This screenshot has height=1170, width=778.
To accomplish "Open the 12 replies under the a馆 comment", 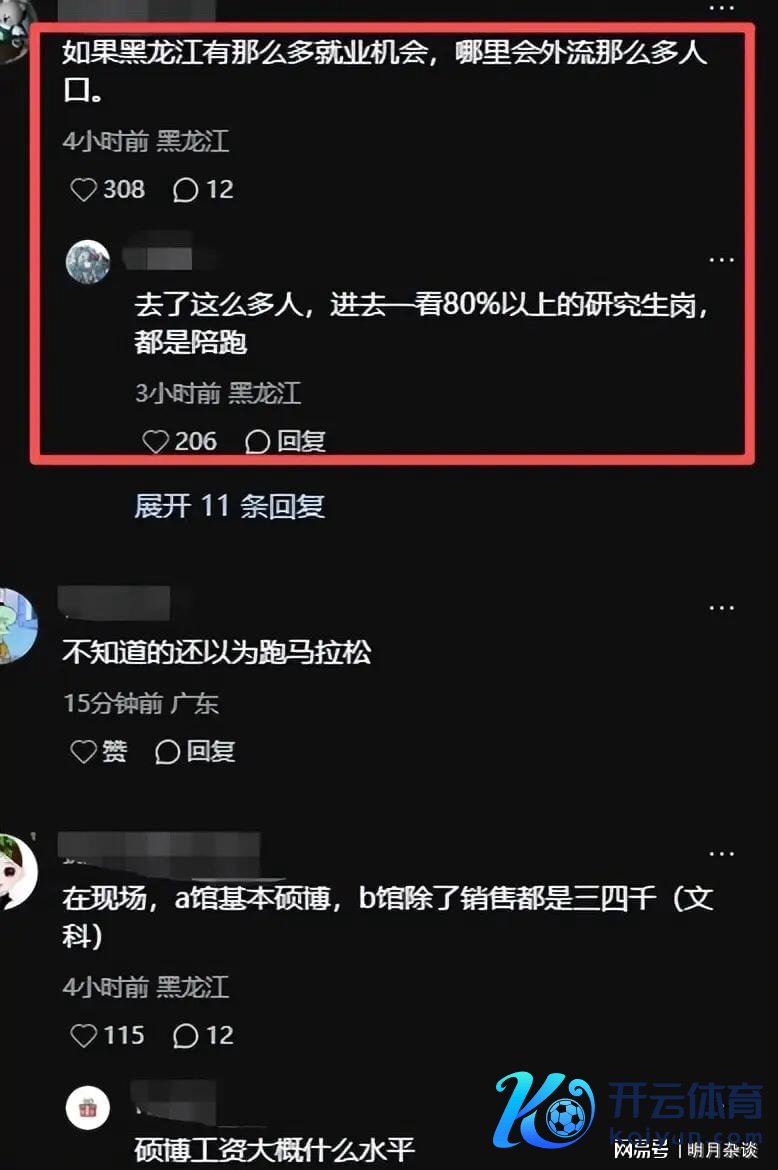I will 203,1035.
